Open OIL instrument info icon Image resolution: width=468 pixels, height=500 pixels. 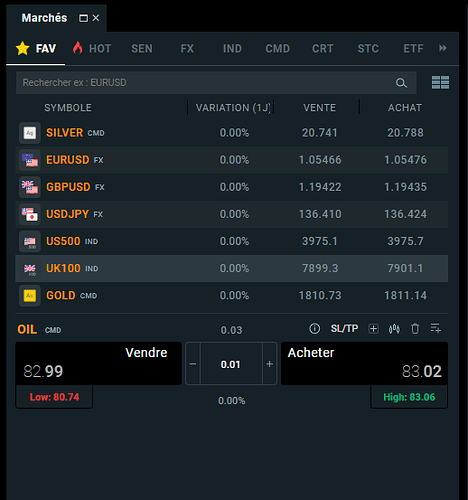click(314, 329)
